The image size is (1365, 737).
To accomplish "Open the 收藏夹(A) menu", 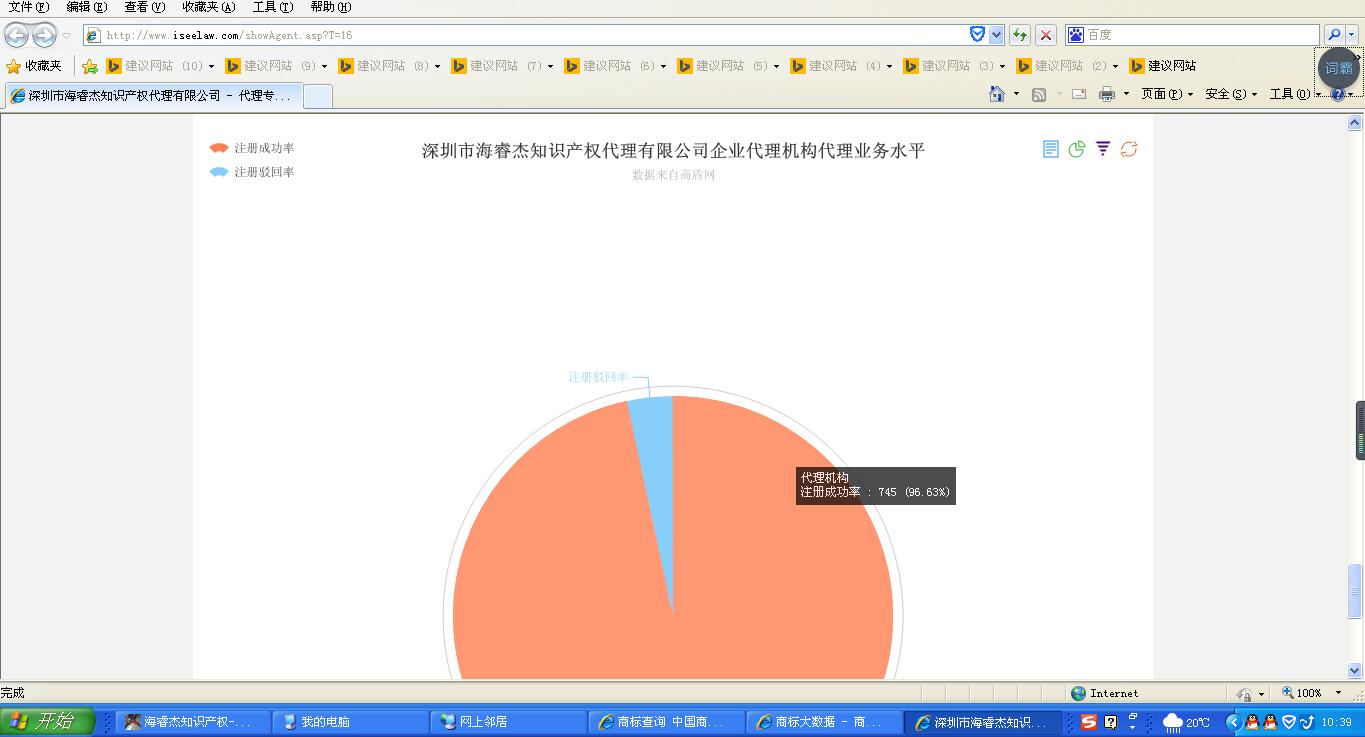I will (209, 7).
